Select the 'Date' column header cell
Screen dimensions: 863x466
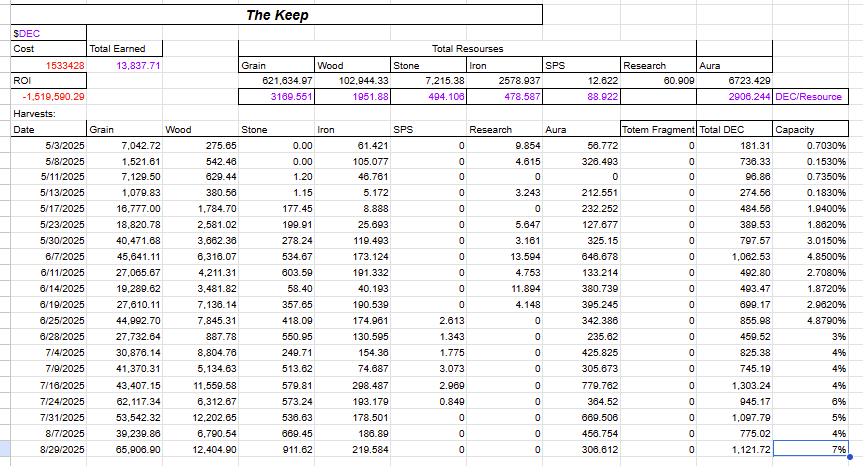point(48,129)
